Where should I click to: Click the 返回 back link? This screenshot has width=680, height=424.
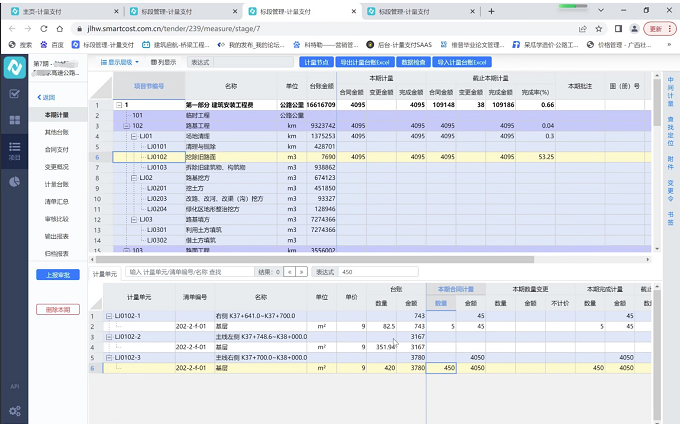tap(47, 97)
